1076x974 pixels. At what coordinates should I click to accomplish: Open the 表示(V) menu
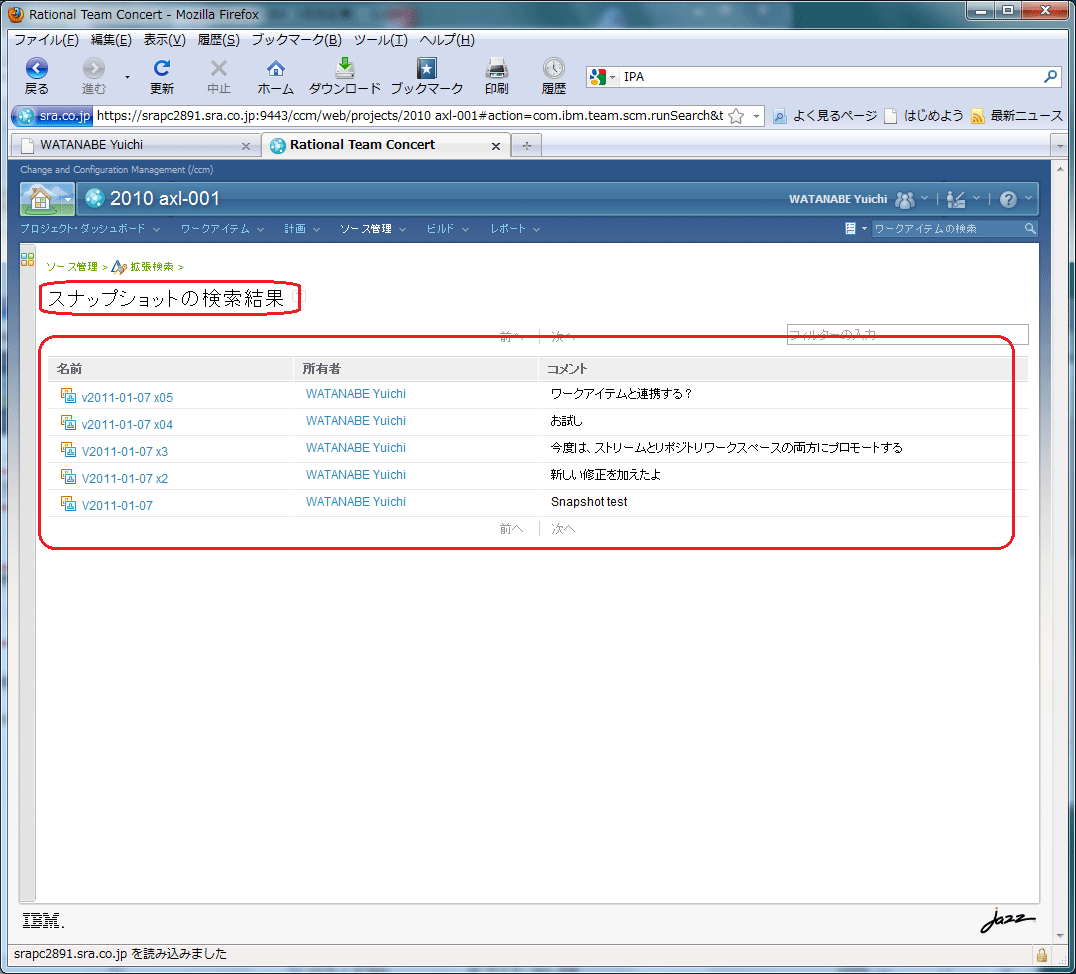[165, 40]
